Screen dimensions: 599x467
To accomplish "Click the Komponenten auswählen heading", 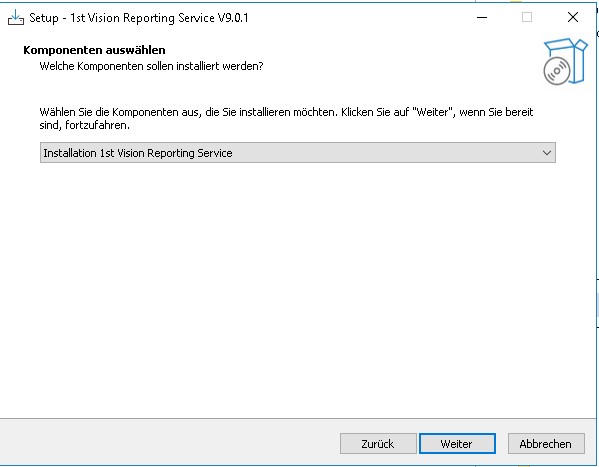I will coord(94,50).
